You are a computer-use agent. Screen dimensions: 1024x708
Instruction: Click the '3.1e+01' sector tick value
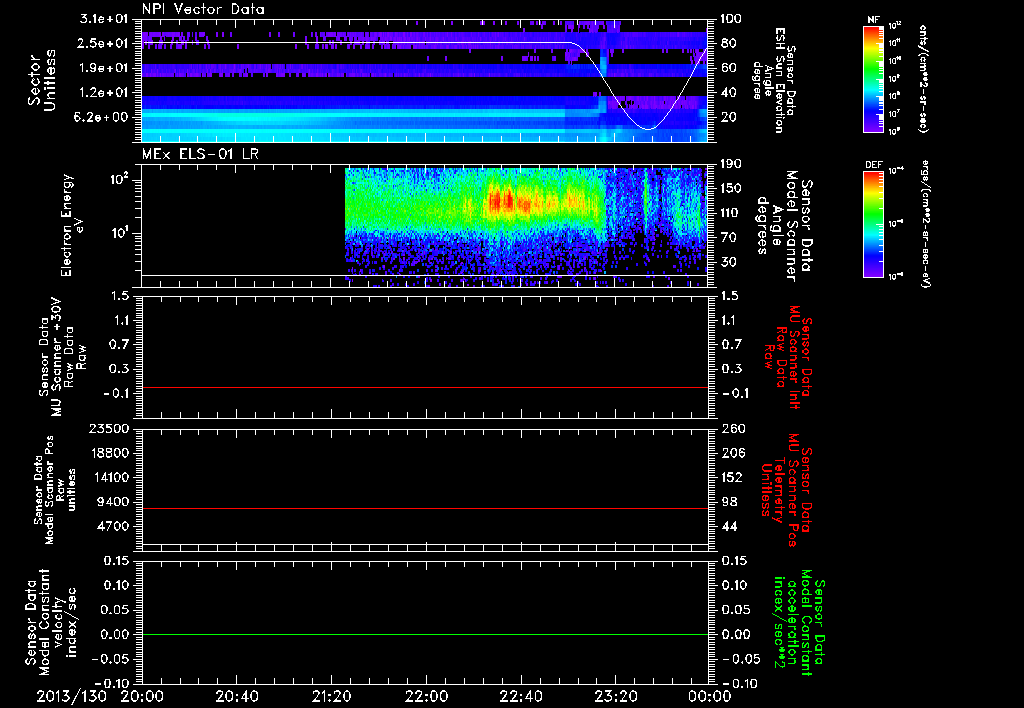click(x=103, y=19)
